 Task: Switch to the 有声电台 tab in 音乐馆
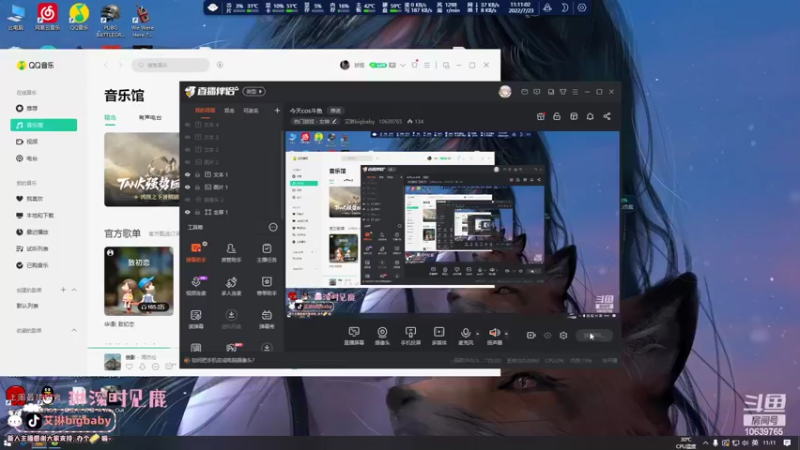tap(150, 117)
